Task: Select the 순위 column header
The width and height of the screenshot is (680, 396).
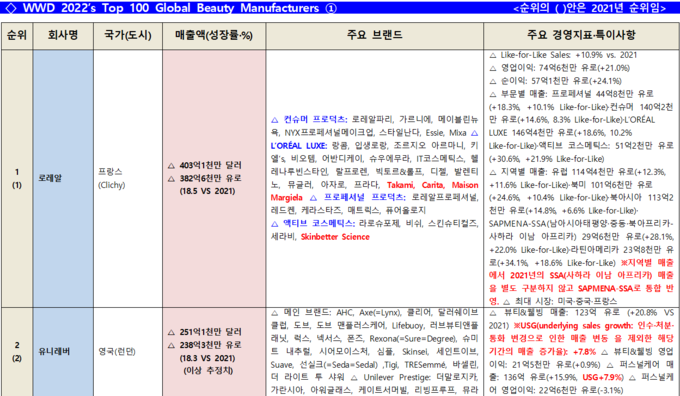Action: pyautogui.click(x=17, y=36)
